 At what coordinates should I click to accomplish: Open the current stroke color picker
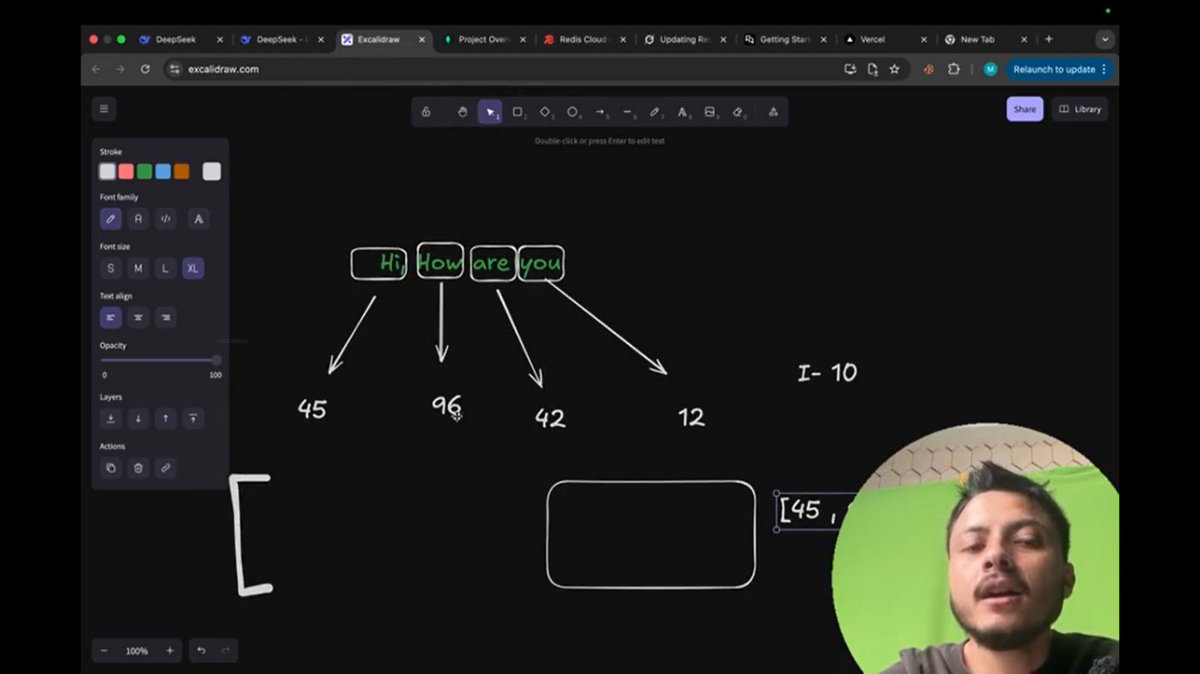[x=212, y=171]
